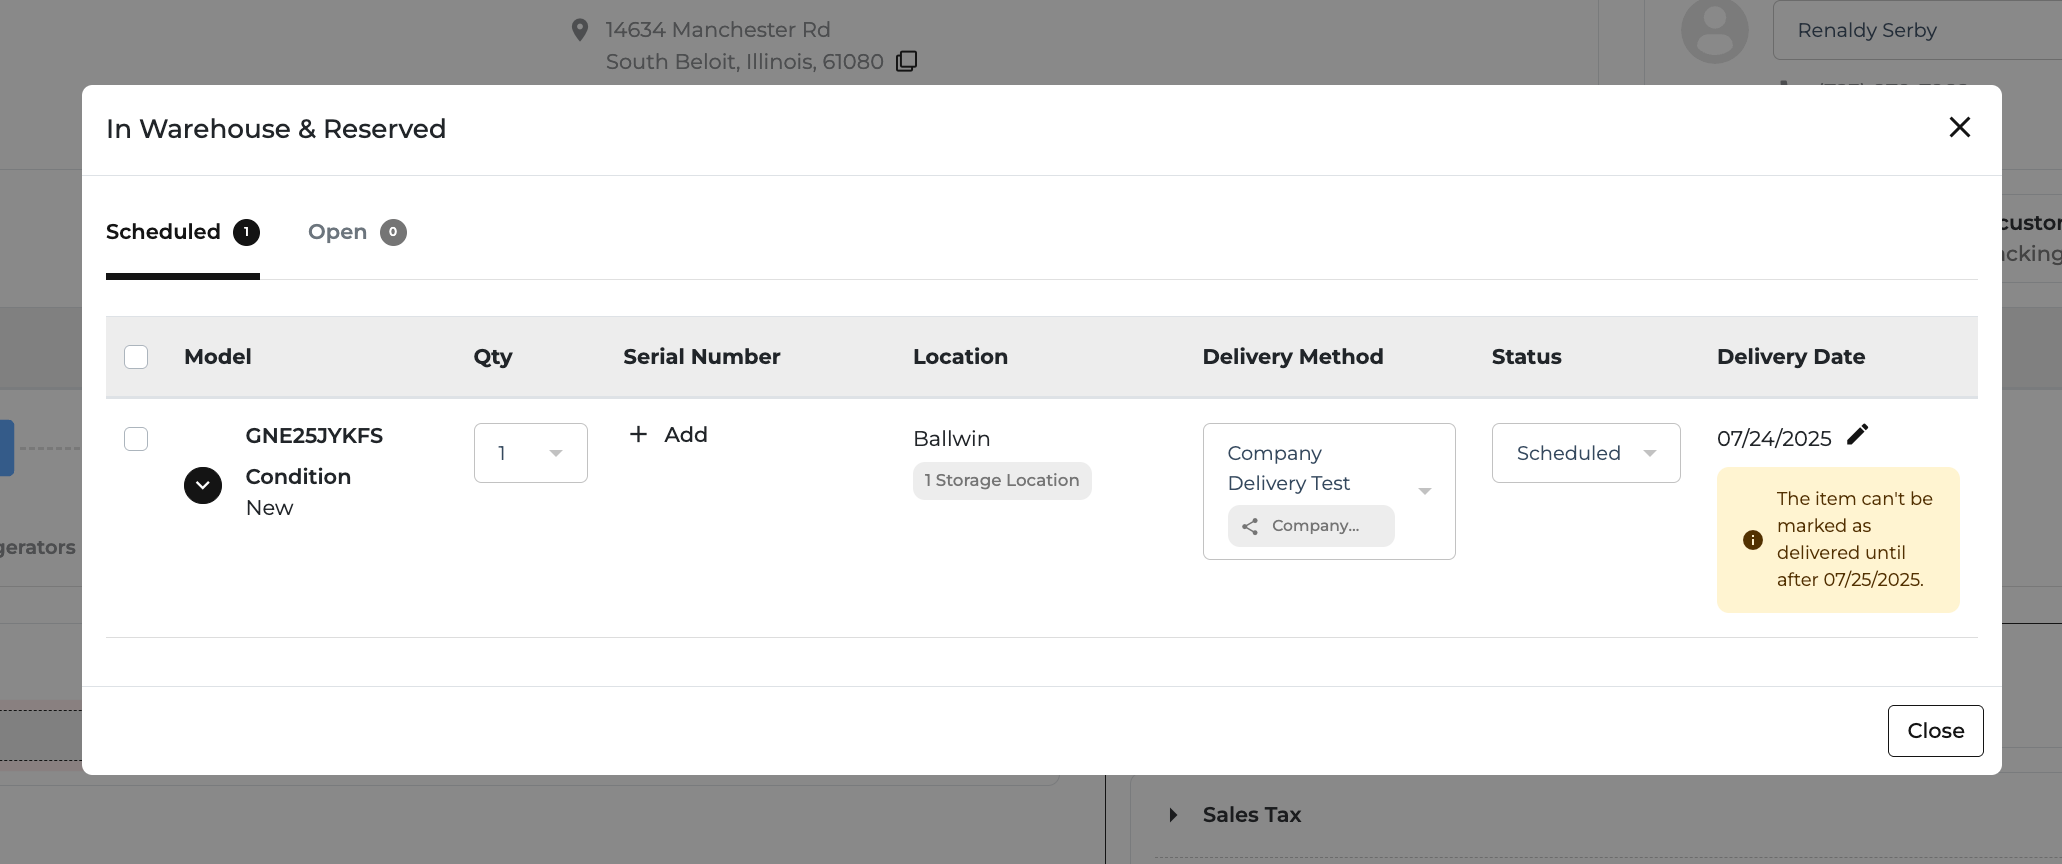
Task: Click the X icon to dismiss the dialog
Action: (1959, 127)
